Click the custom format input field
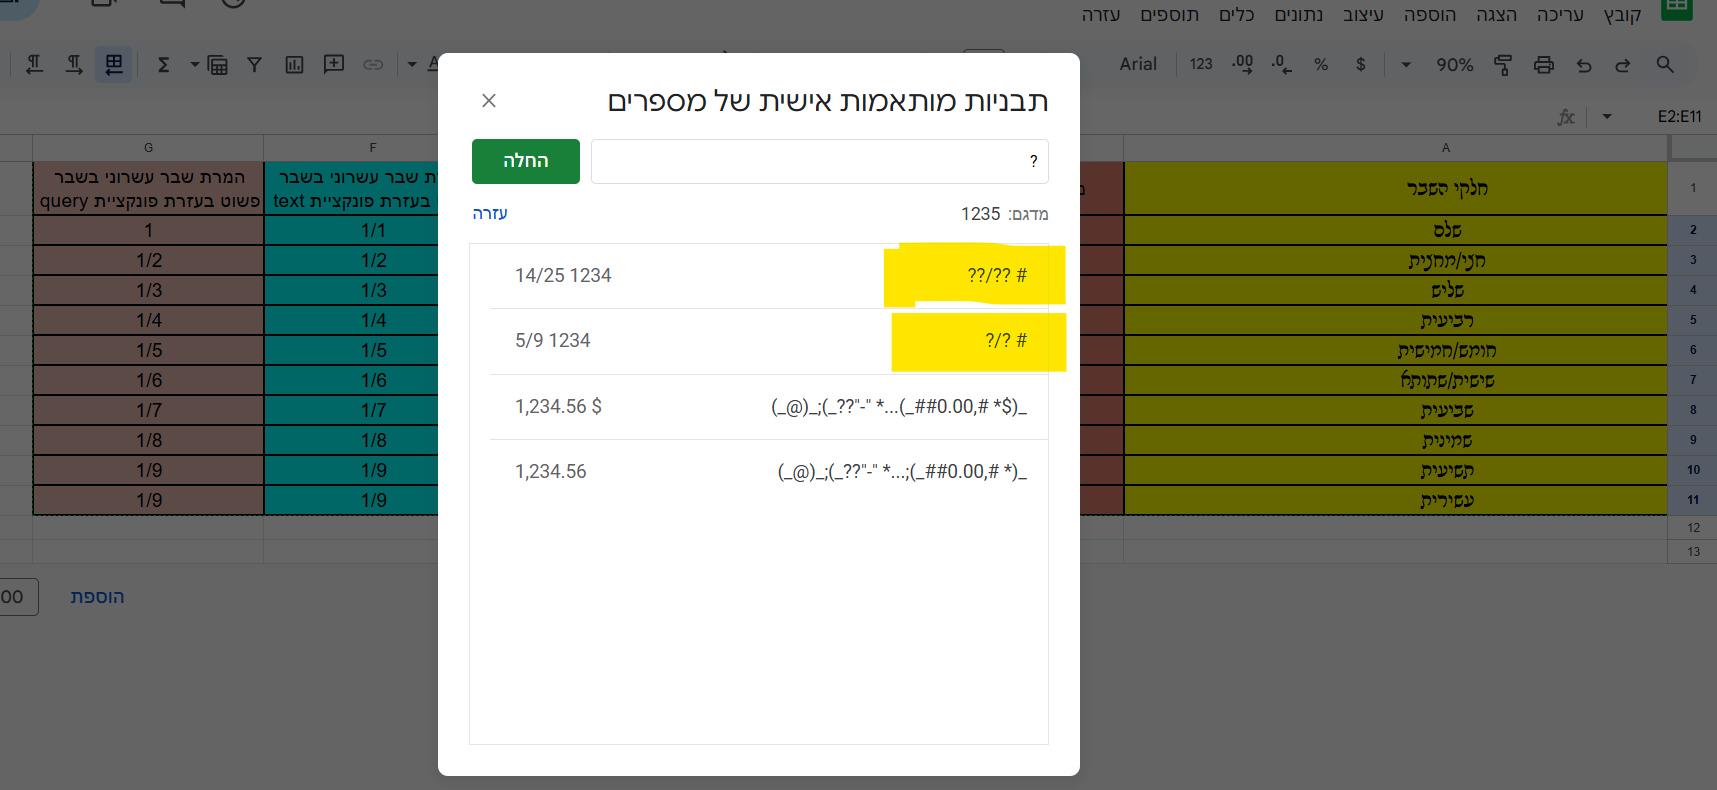 pos(820,161)
